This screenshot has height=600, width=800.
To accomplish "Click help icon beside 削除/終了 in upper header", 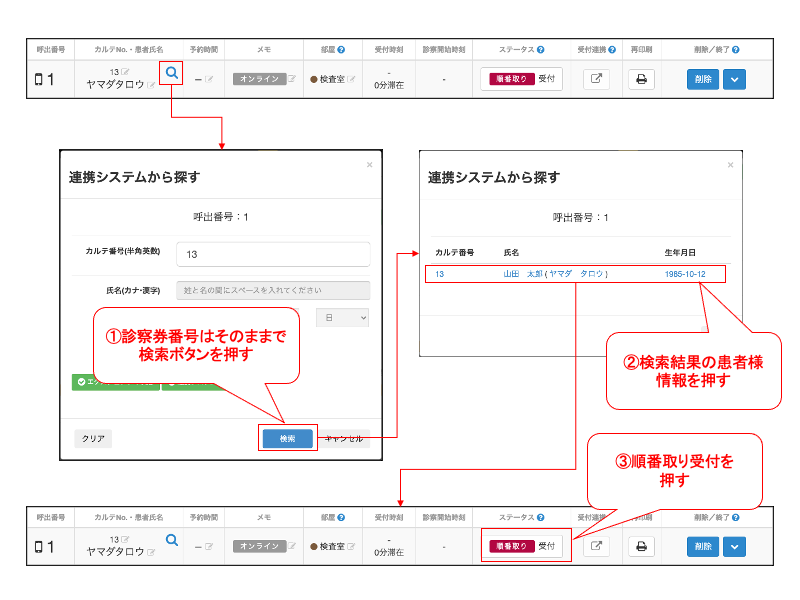I will [x=736, y=49].
